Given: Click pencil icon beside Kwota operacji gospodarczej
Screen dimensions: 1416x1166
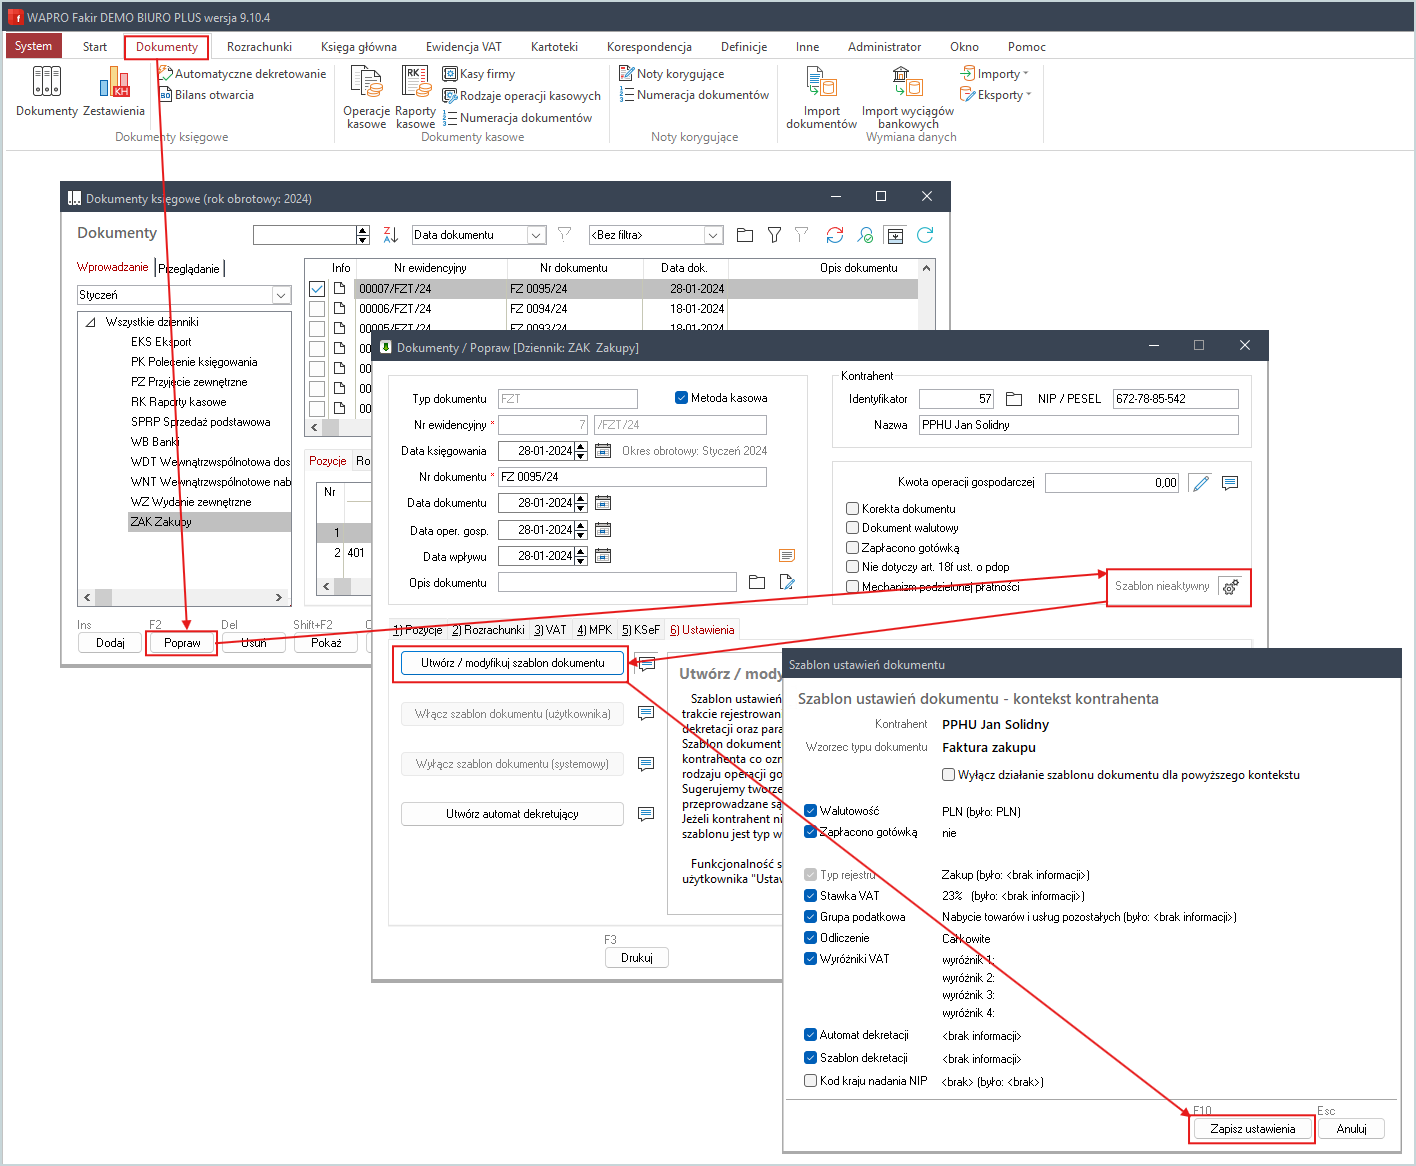Looking at the screenshot, I should tap(1200, 483).
